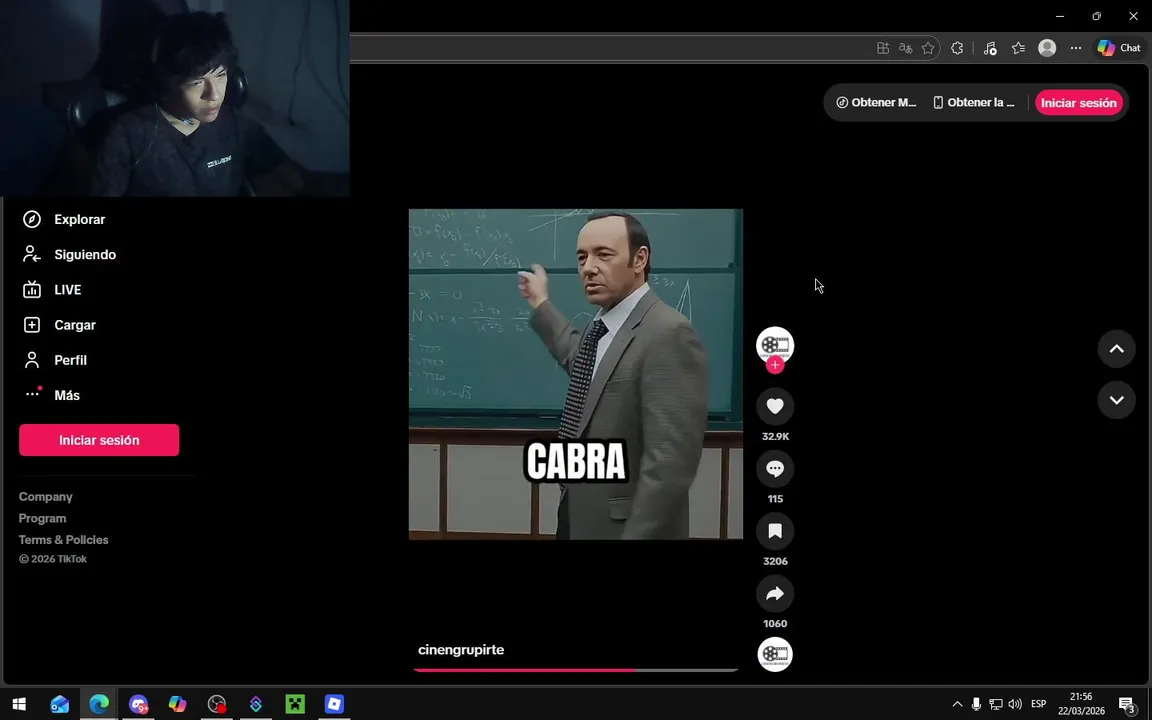This screenshot has height=720, width=1152.
Task: Click the browser address bar
Action: [610, 48]
